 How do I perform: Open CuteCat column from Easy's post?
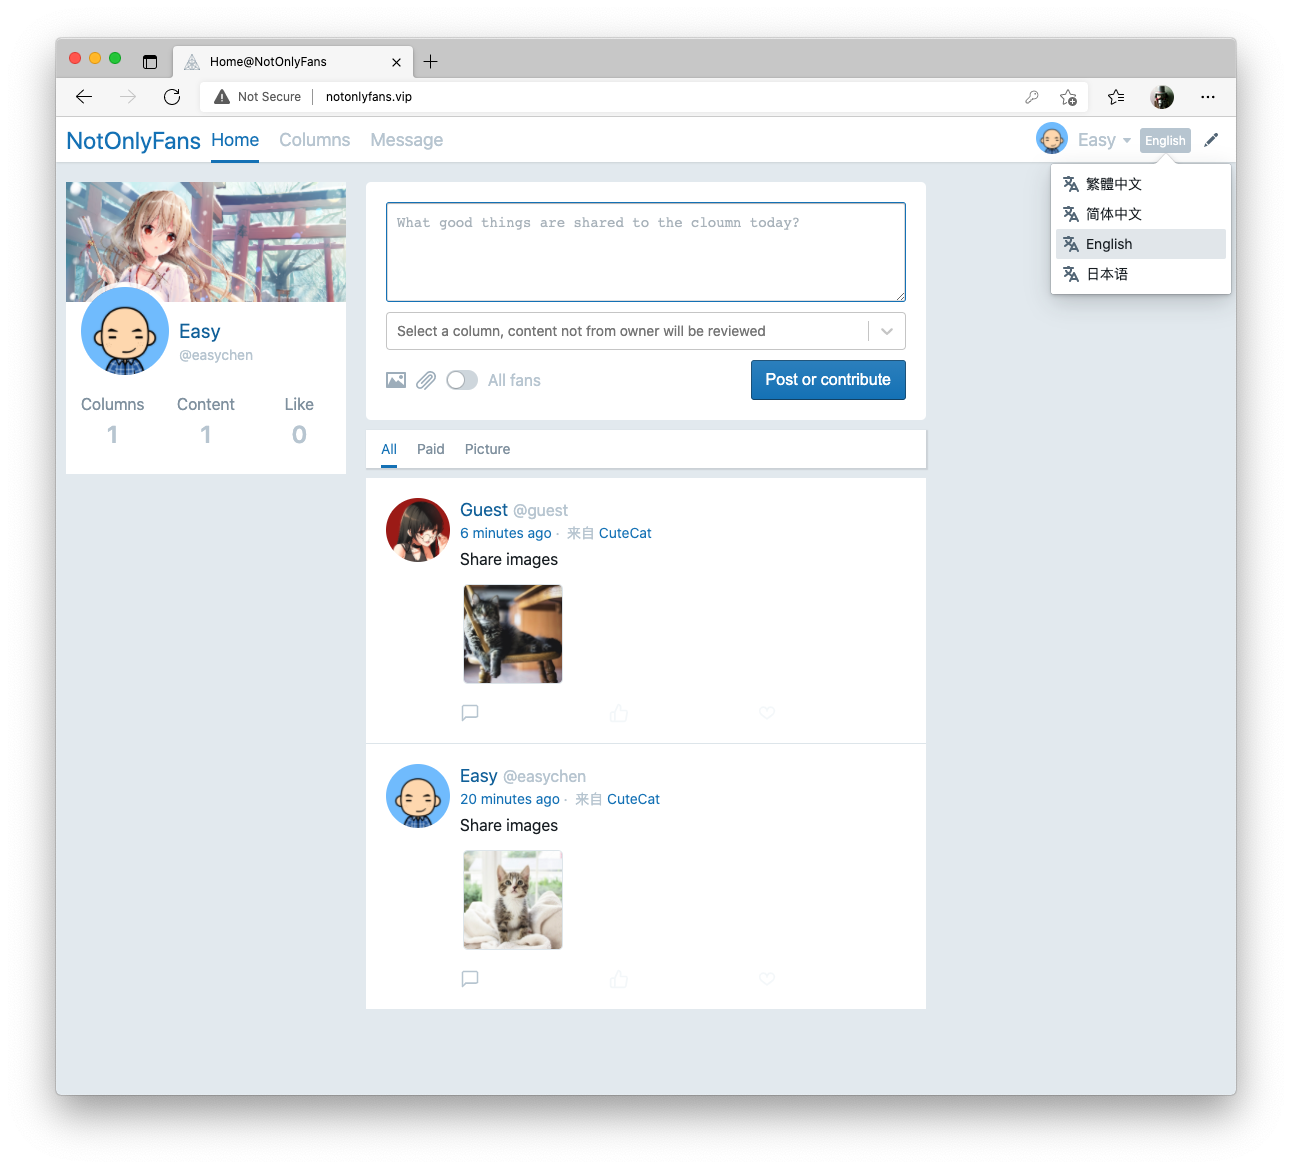633,799
